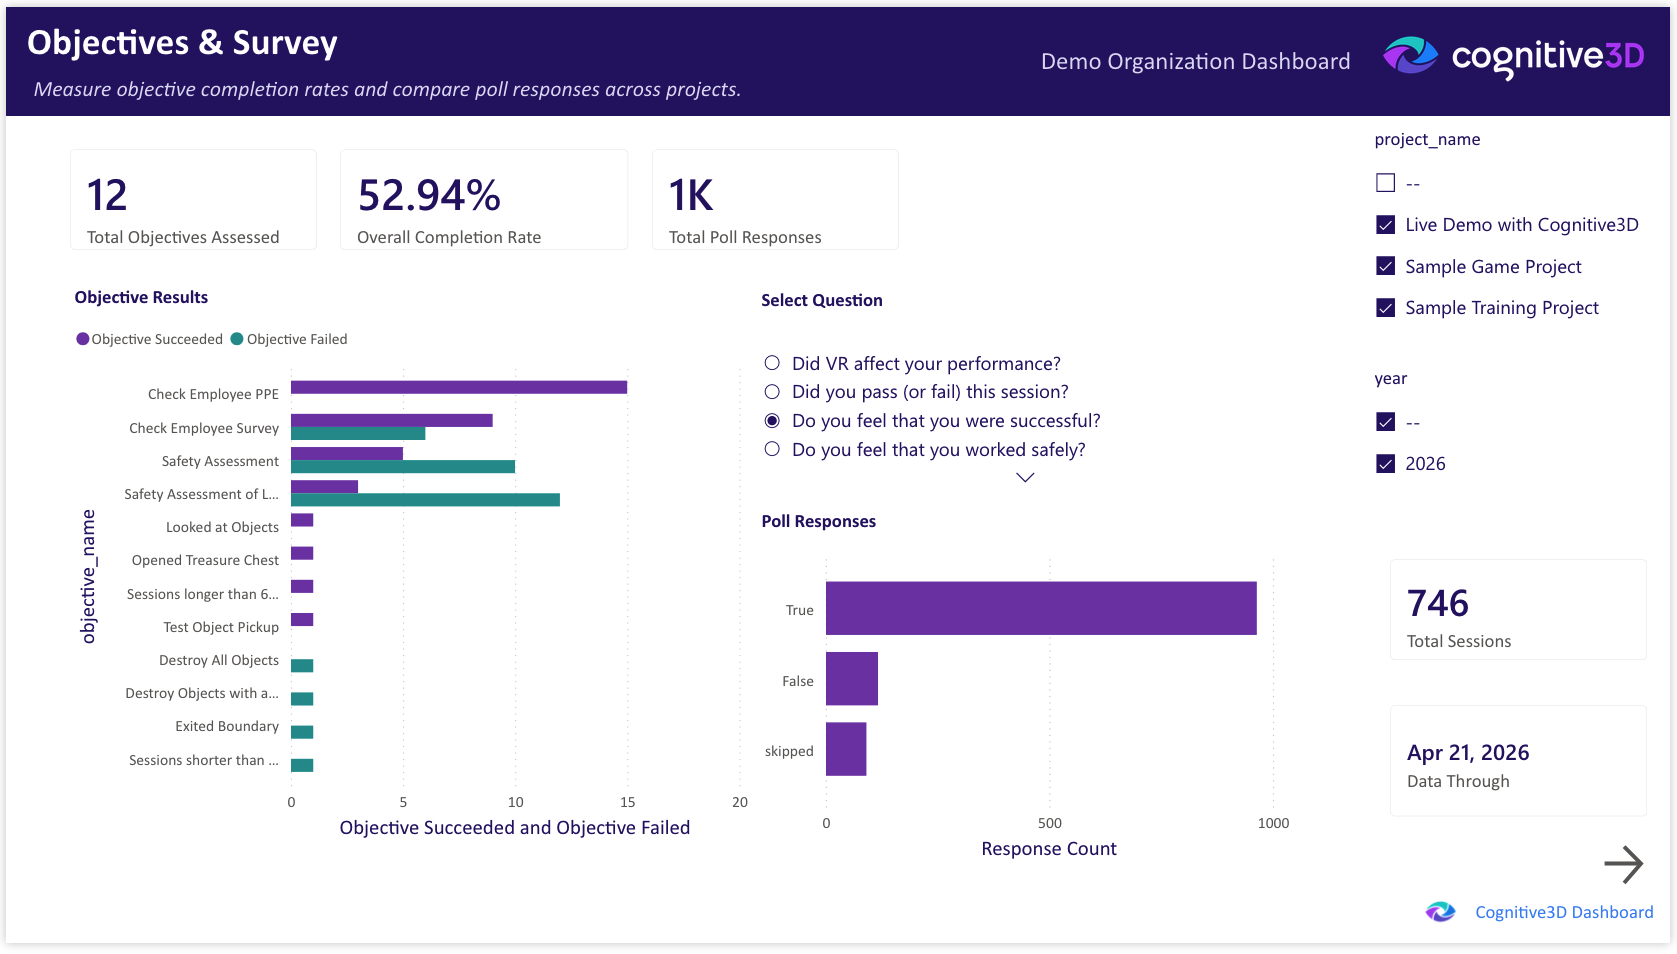Expand the question list with the chevron

(1024, 477)
